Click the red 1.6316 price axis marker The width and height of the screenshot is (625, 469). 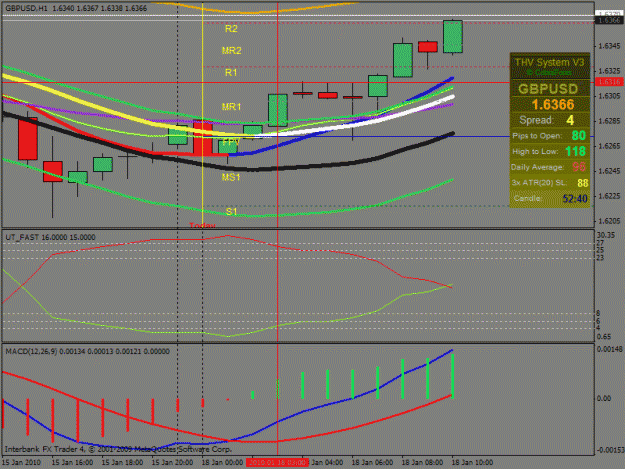(609, 82)
